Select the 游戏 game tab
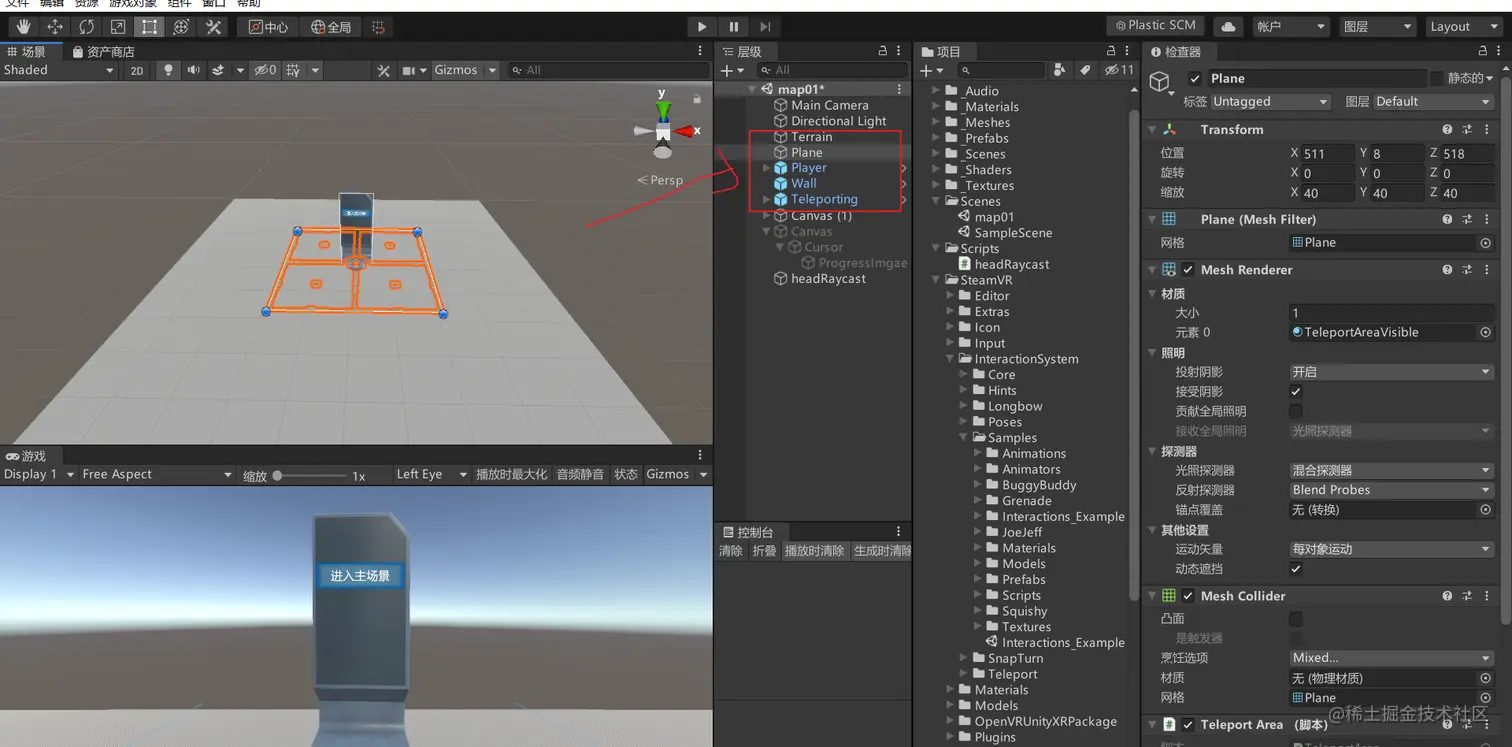The height and width of the screenshot is (747, 1512). pyautogui.click(x=27, y=456)
